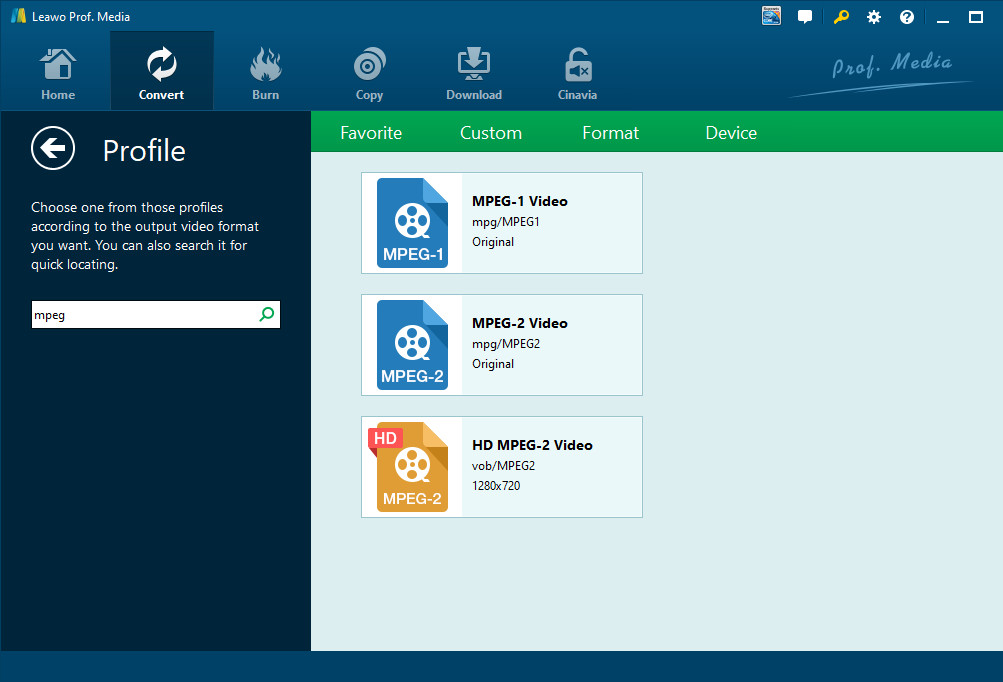Choose the HD MPEG-2 Video profile

click(501, 467)
